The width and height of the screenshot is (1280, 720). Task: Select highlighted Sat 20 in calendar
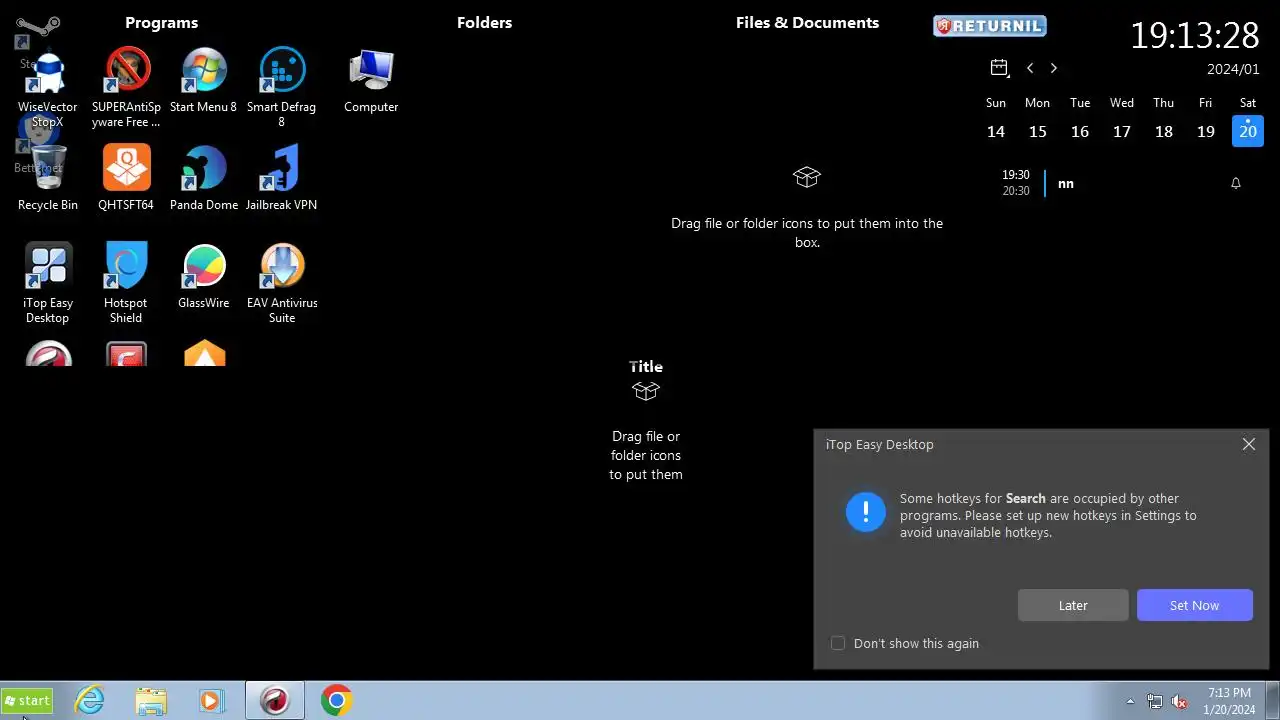coord(1248,131)
